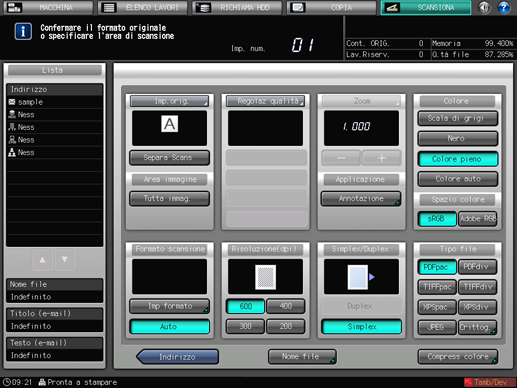Open the Zoom settings
The height and width of the screenshot is (388, 517).
361,101
